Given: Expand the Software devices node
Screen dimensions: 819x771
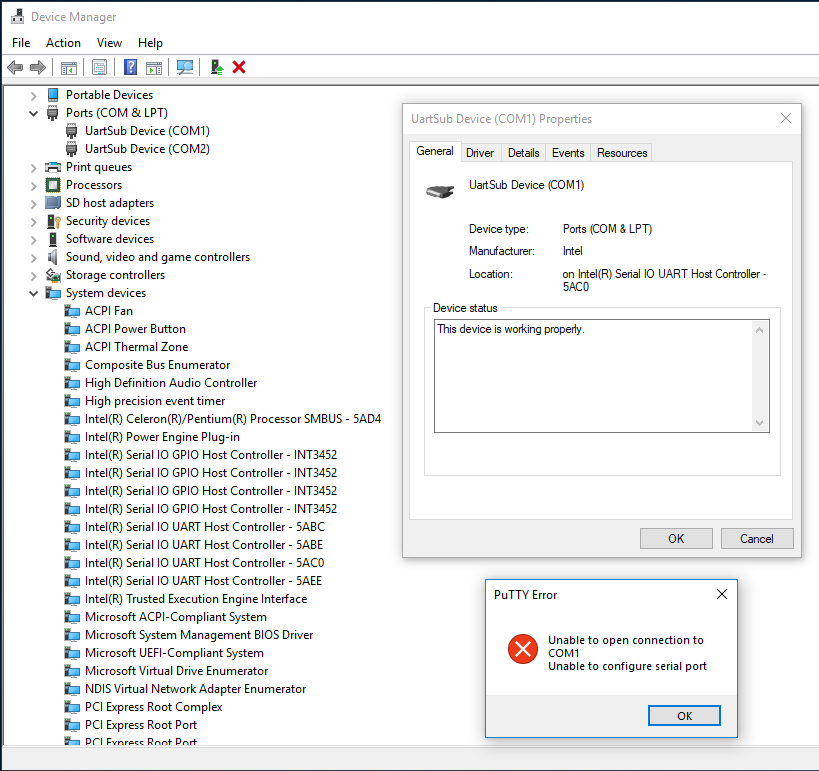Looking at the screenshot, I should click(33, 240).
